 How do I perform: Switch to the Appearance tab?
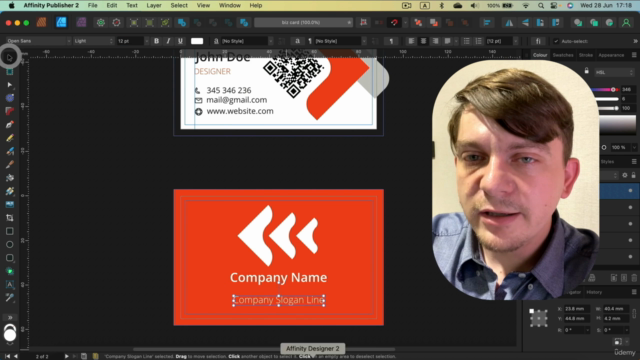click(x=611, y=55)
